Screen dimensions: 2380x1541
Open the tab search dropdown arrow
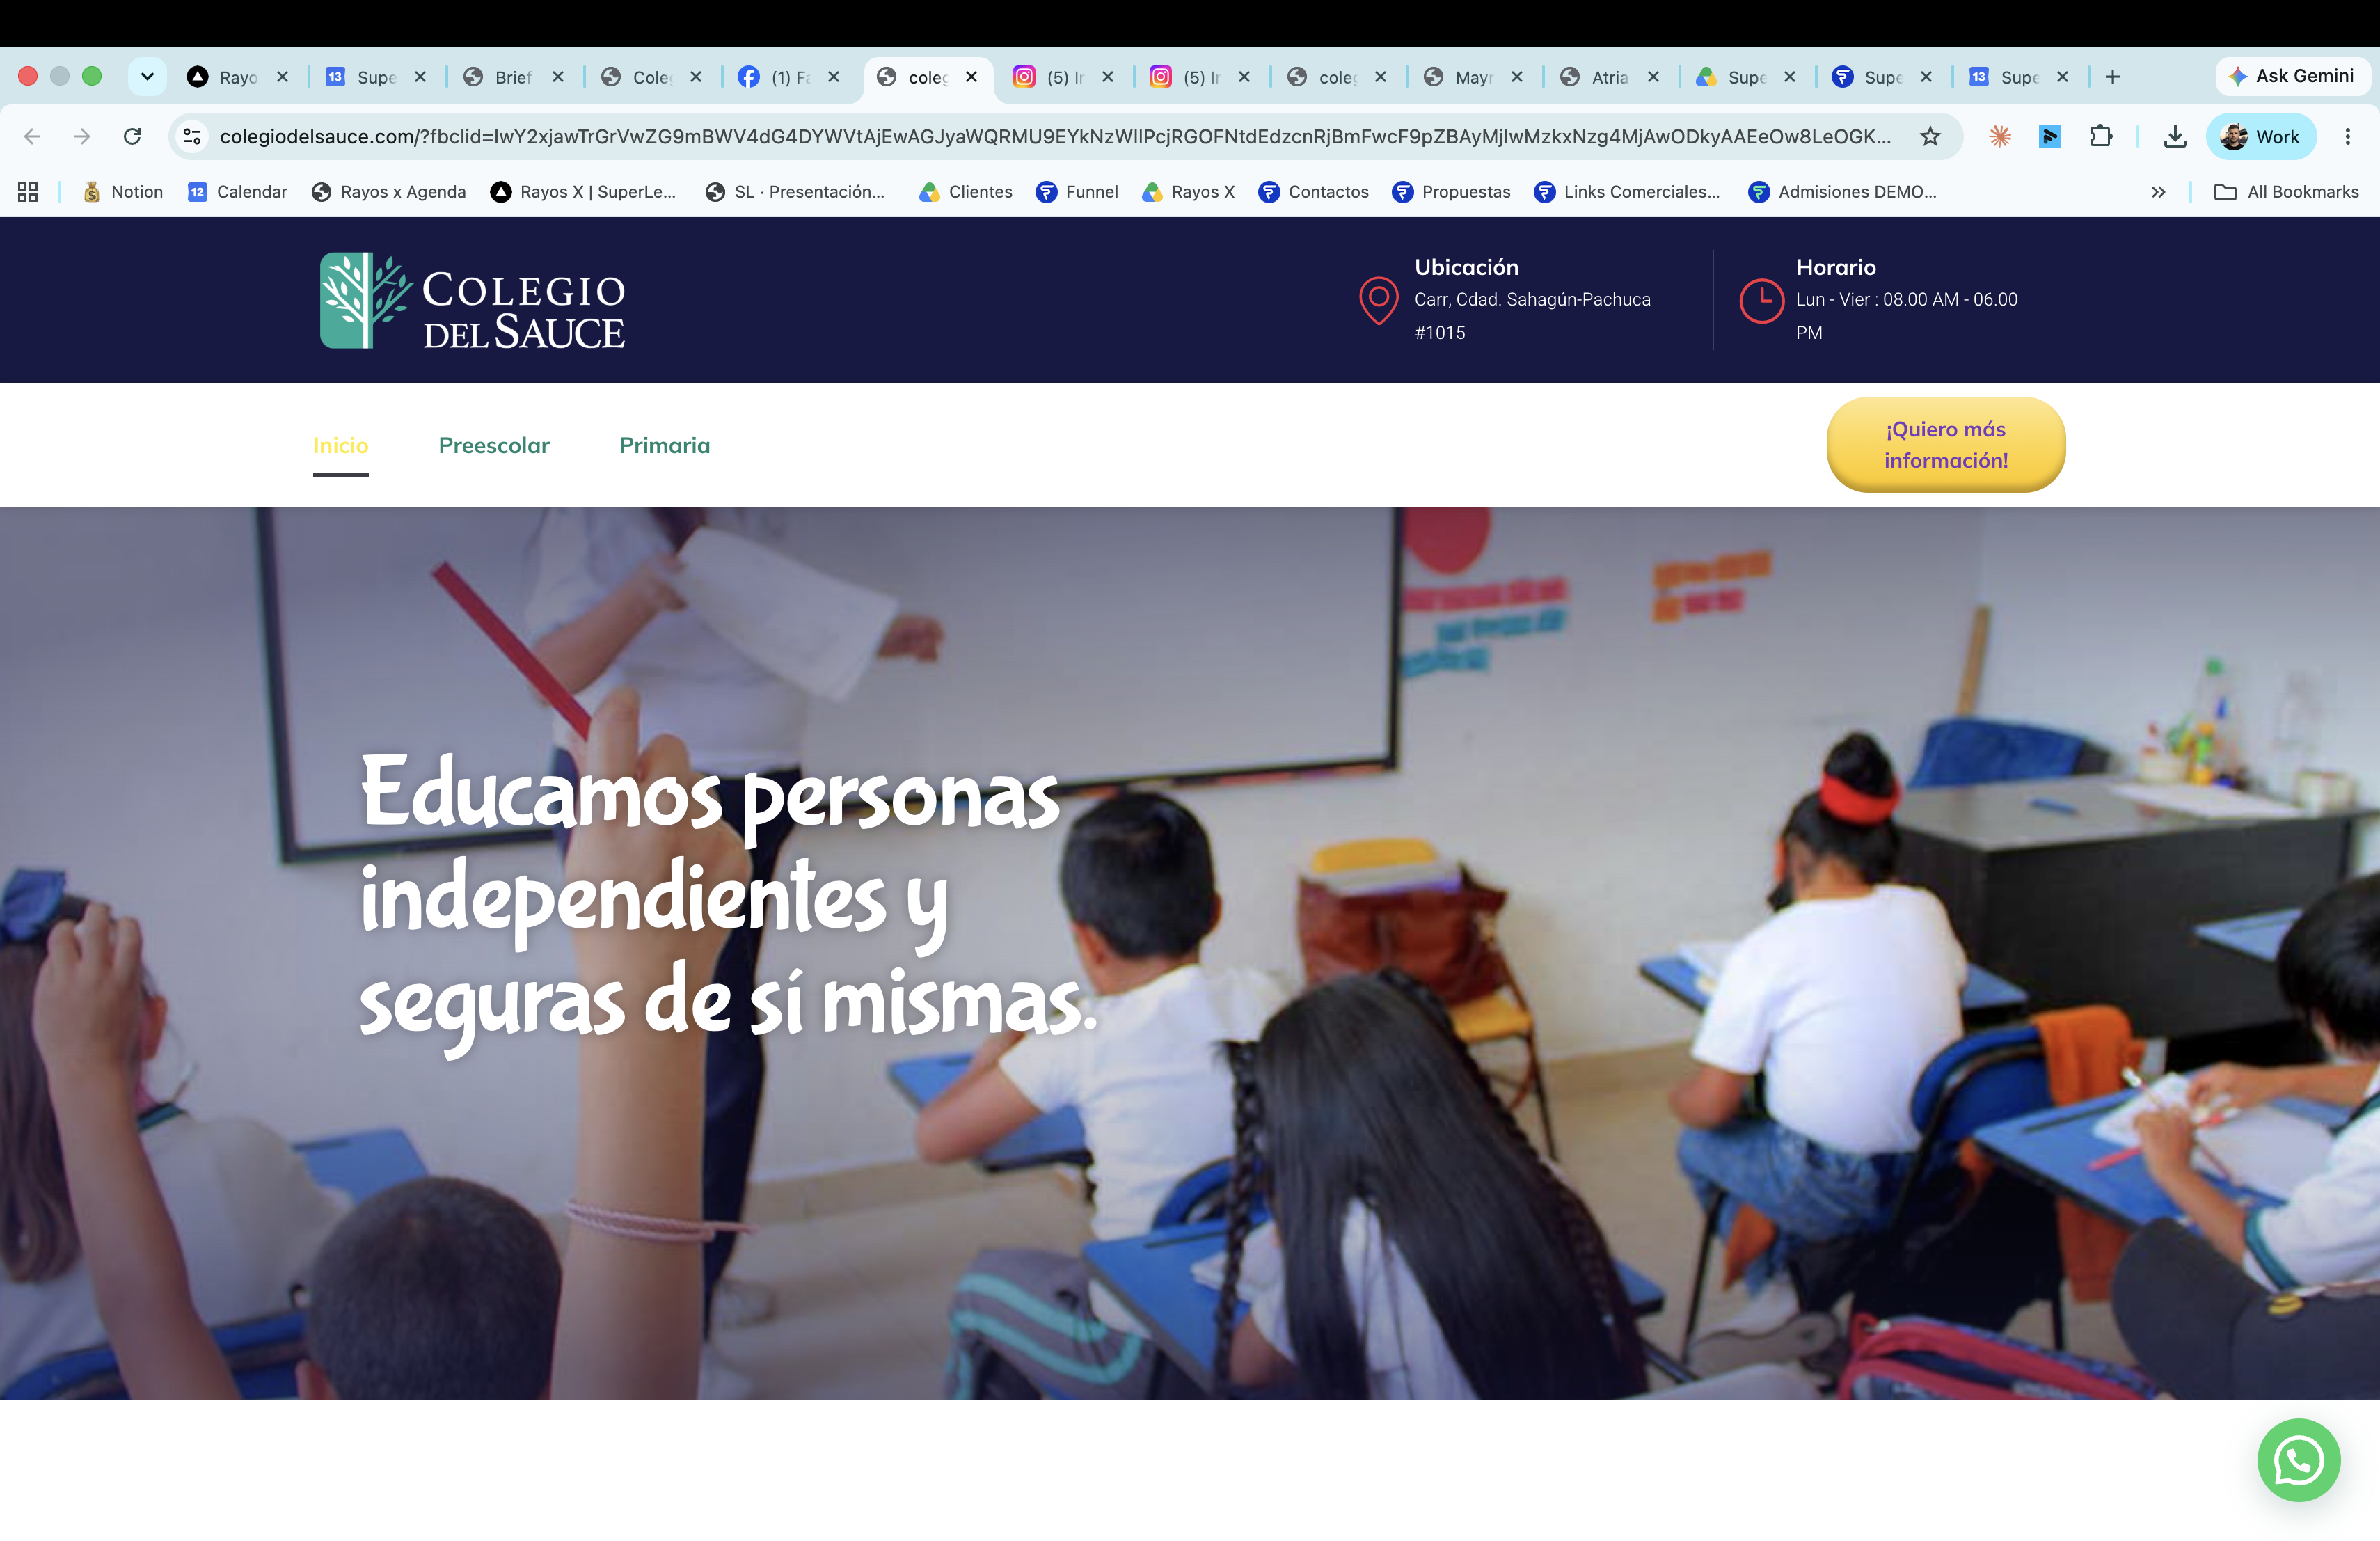point(147,76)
